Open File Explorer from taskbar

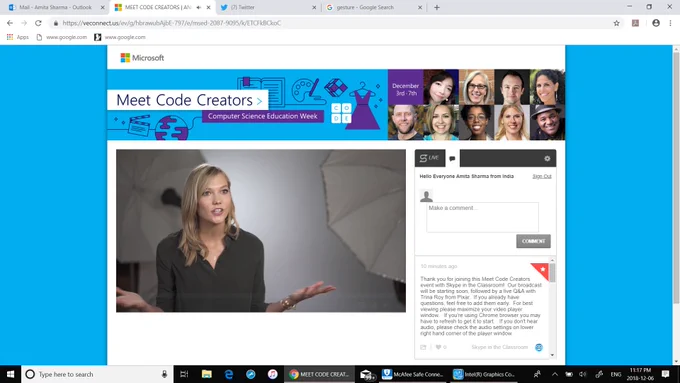pos(206,374)
